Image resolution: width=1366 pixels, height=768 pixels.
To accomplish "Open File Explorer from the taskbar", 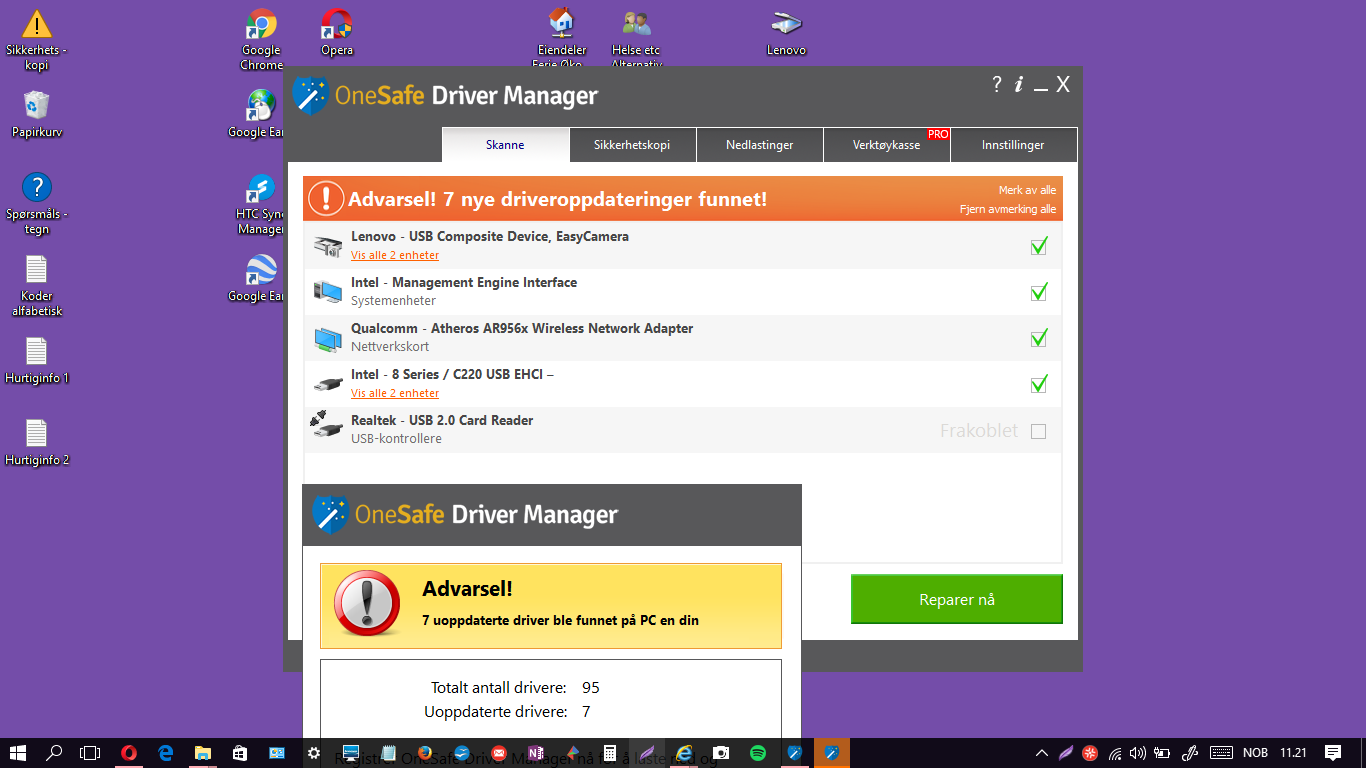I will click(202, 753).
